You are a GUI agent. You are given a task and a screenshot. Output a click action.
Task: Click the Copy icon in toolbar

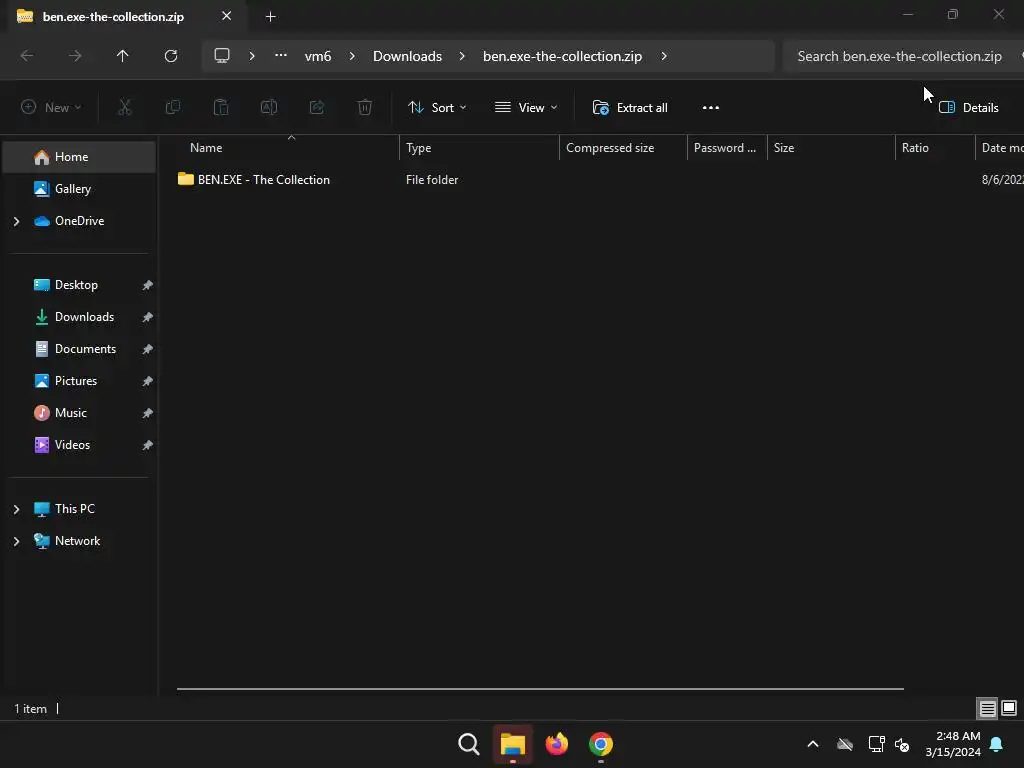point(172,107)
